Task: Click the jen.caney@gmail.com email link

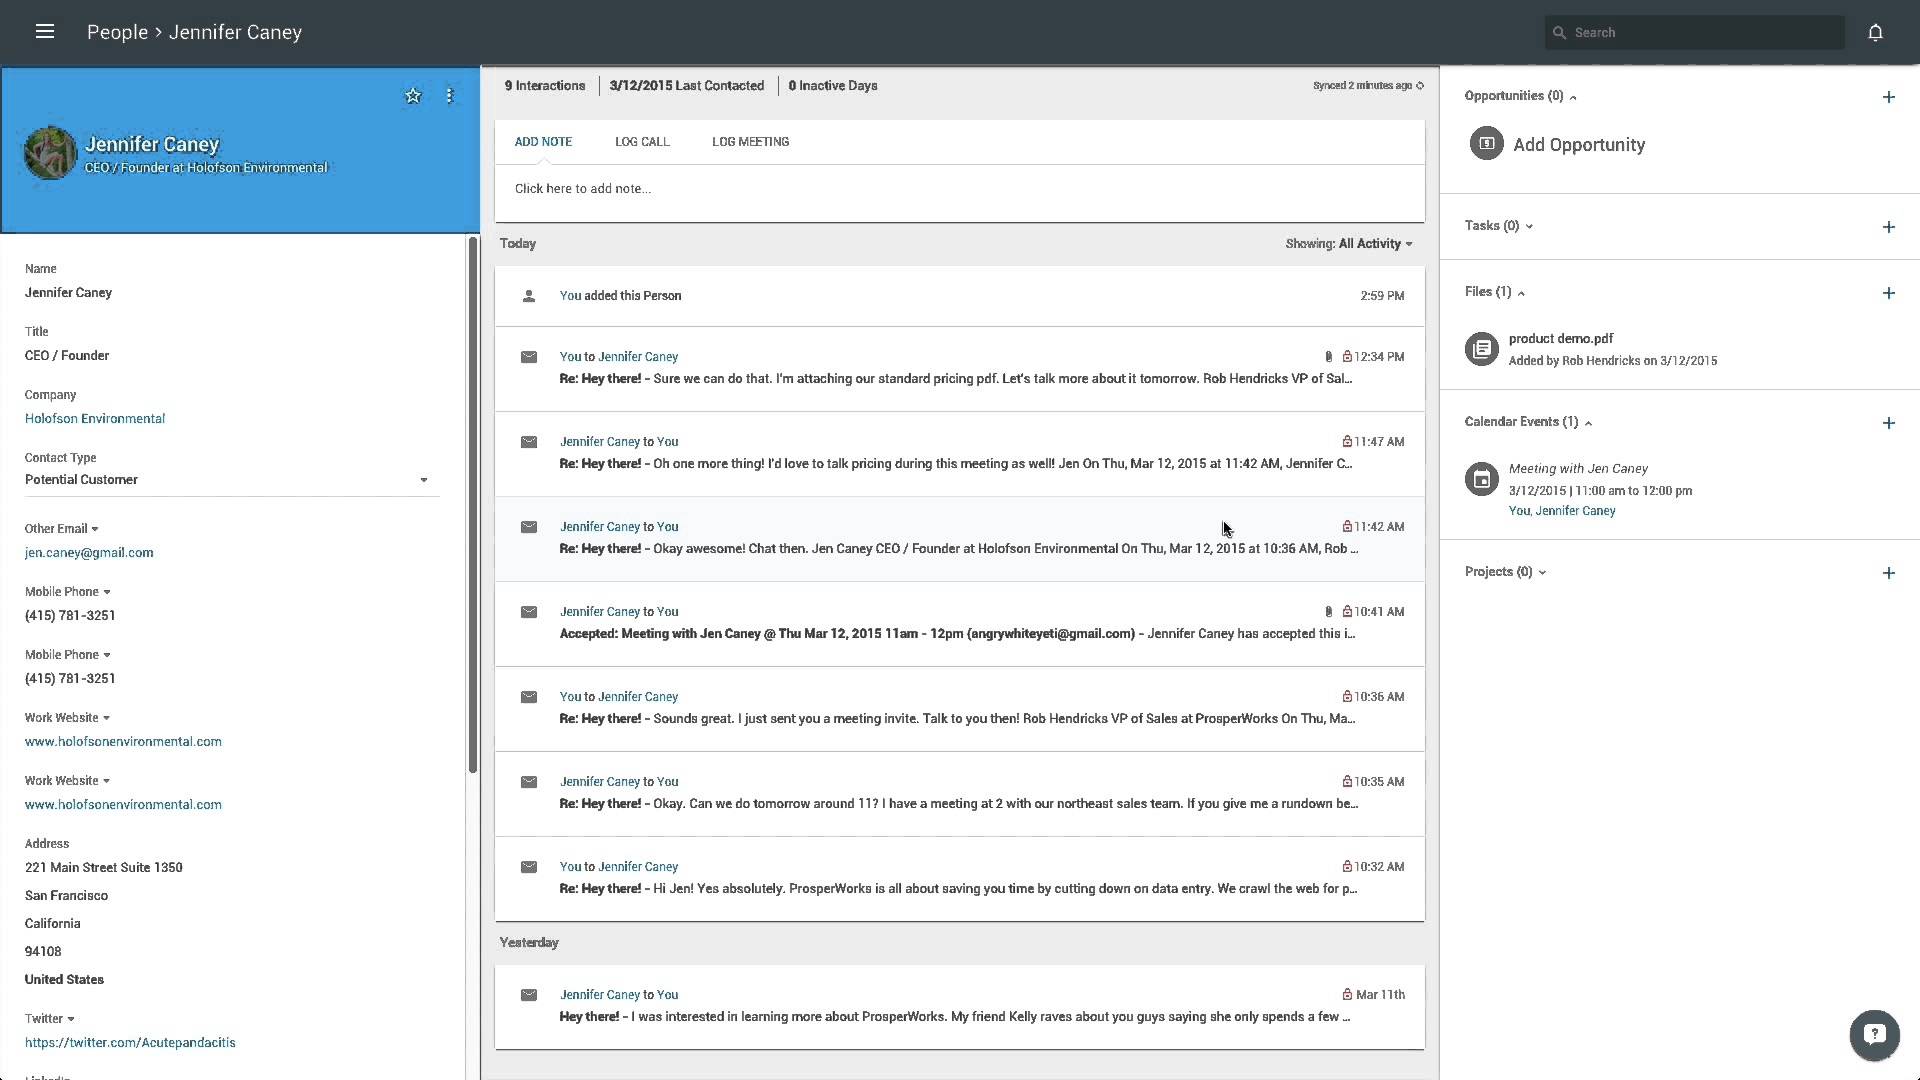Action: [89, 553]
